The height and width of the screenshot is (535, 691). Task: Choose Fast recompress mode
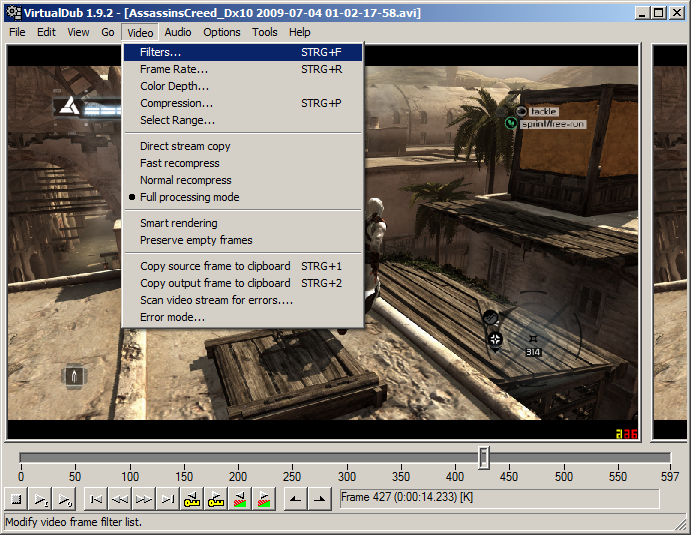tap(180, 163)
